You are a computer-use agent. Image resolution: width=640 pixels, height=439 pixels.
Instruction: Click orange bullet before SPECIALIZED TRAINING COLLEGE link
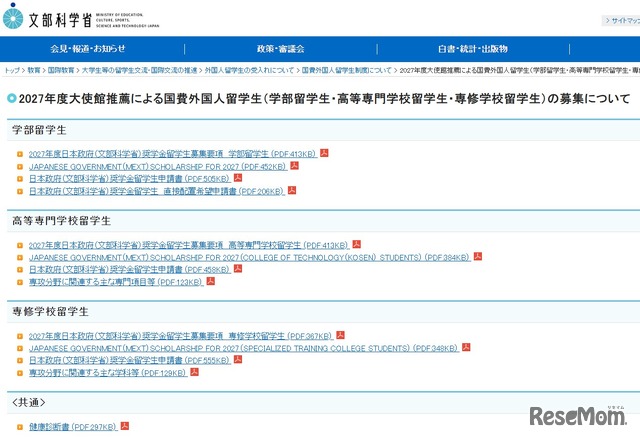pyautogui.click(x=20, y=348)
